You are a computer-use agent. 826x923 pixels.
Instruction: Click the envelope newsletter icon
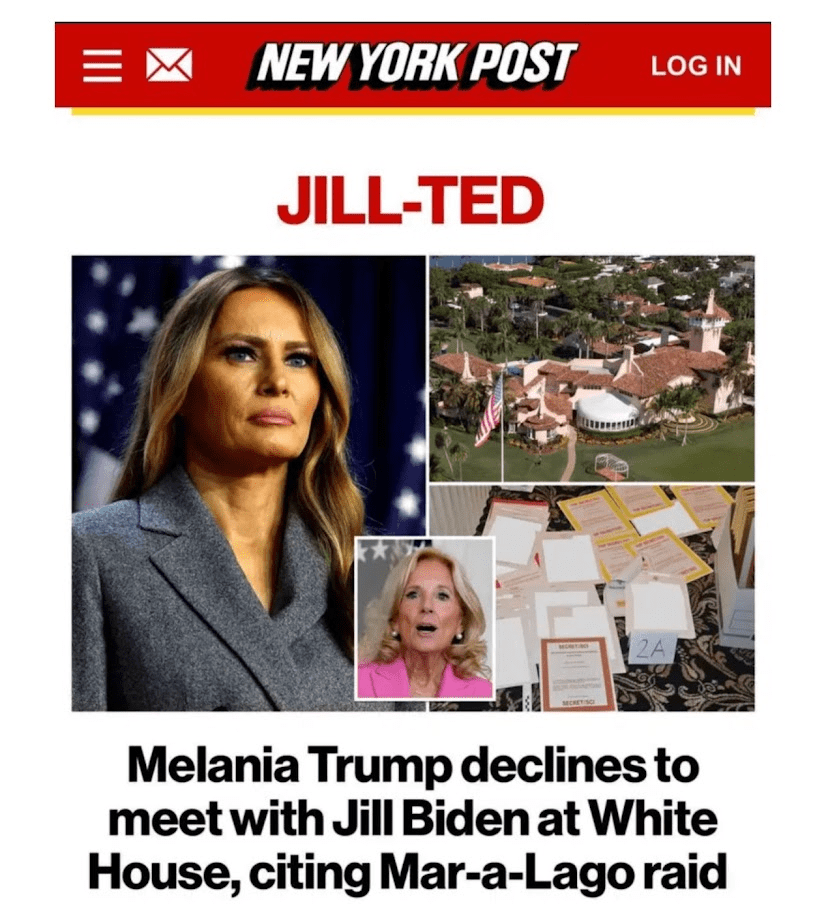(169, 65)
